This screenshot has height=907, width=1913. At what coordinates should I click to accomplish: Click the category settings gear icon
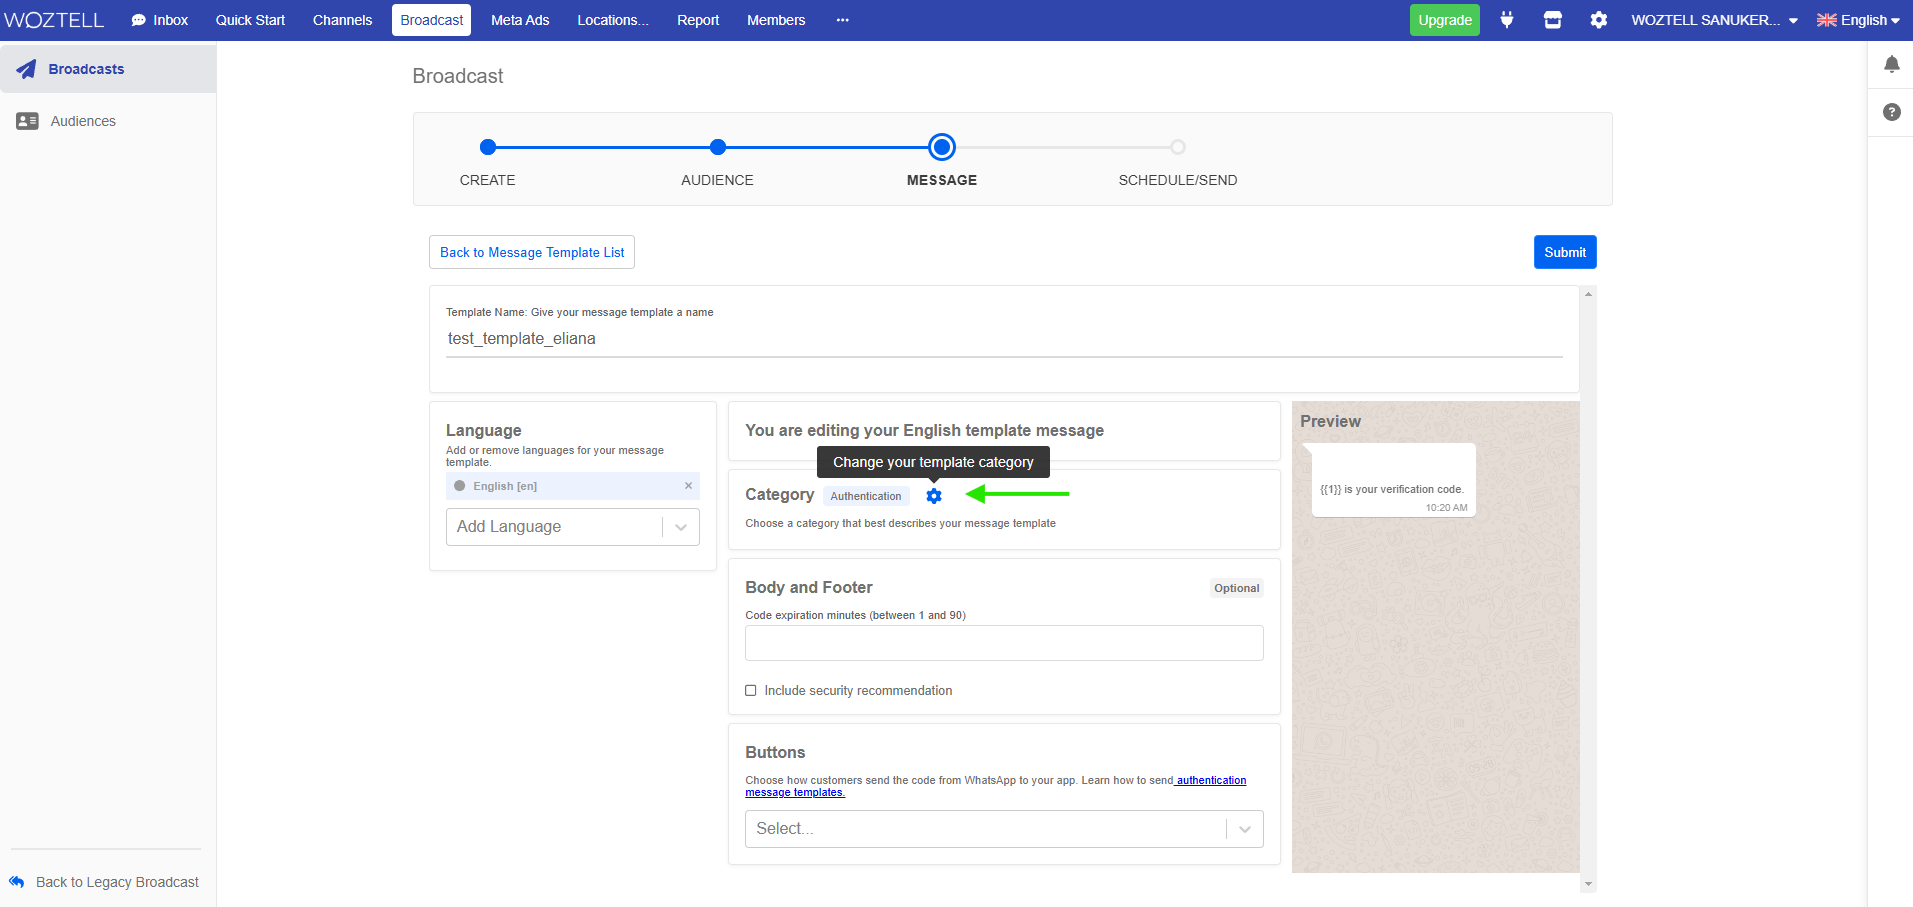[933, 496]
